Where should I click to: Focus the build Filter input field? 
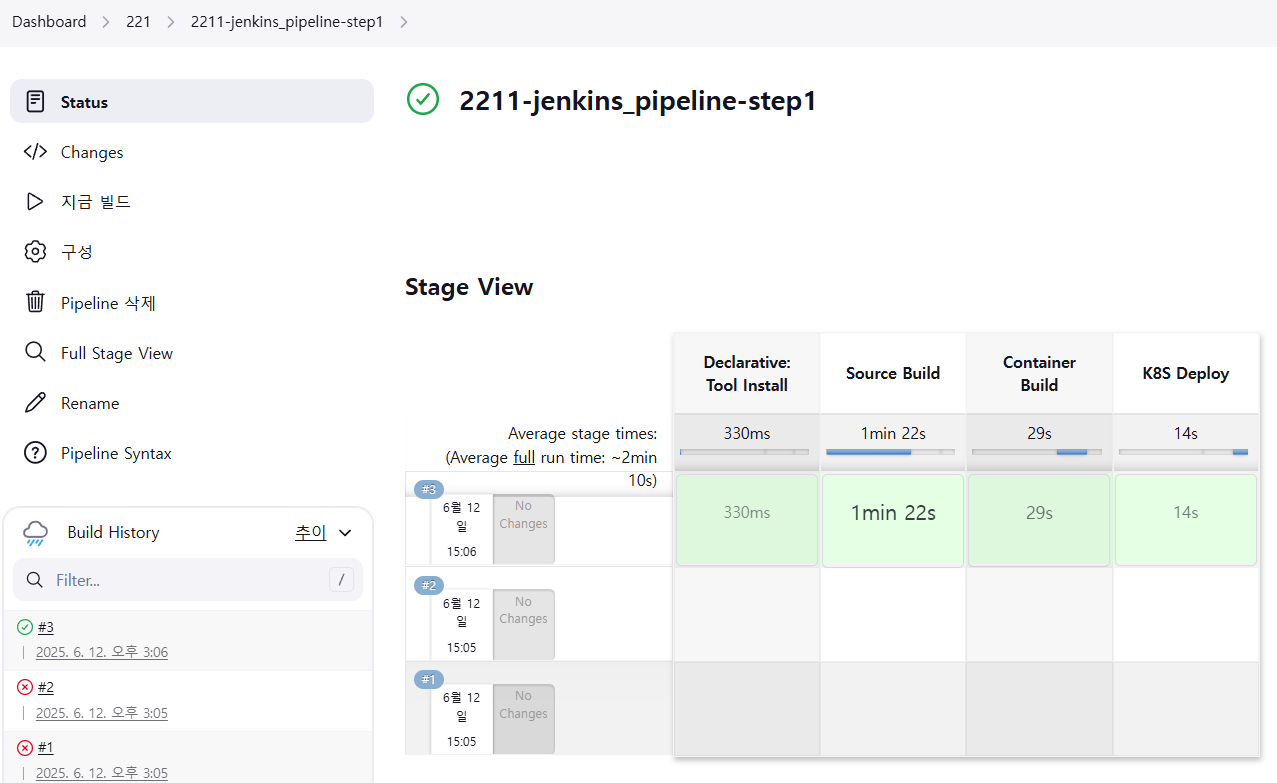pyautogui.click(x=187, y=580)
